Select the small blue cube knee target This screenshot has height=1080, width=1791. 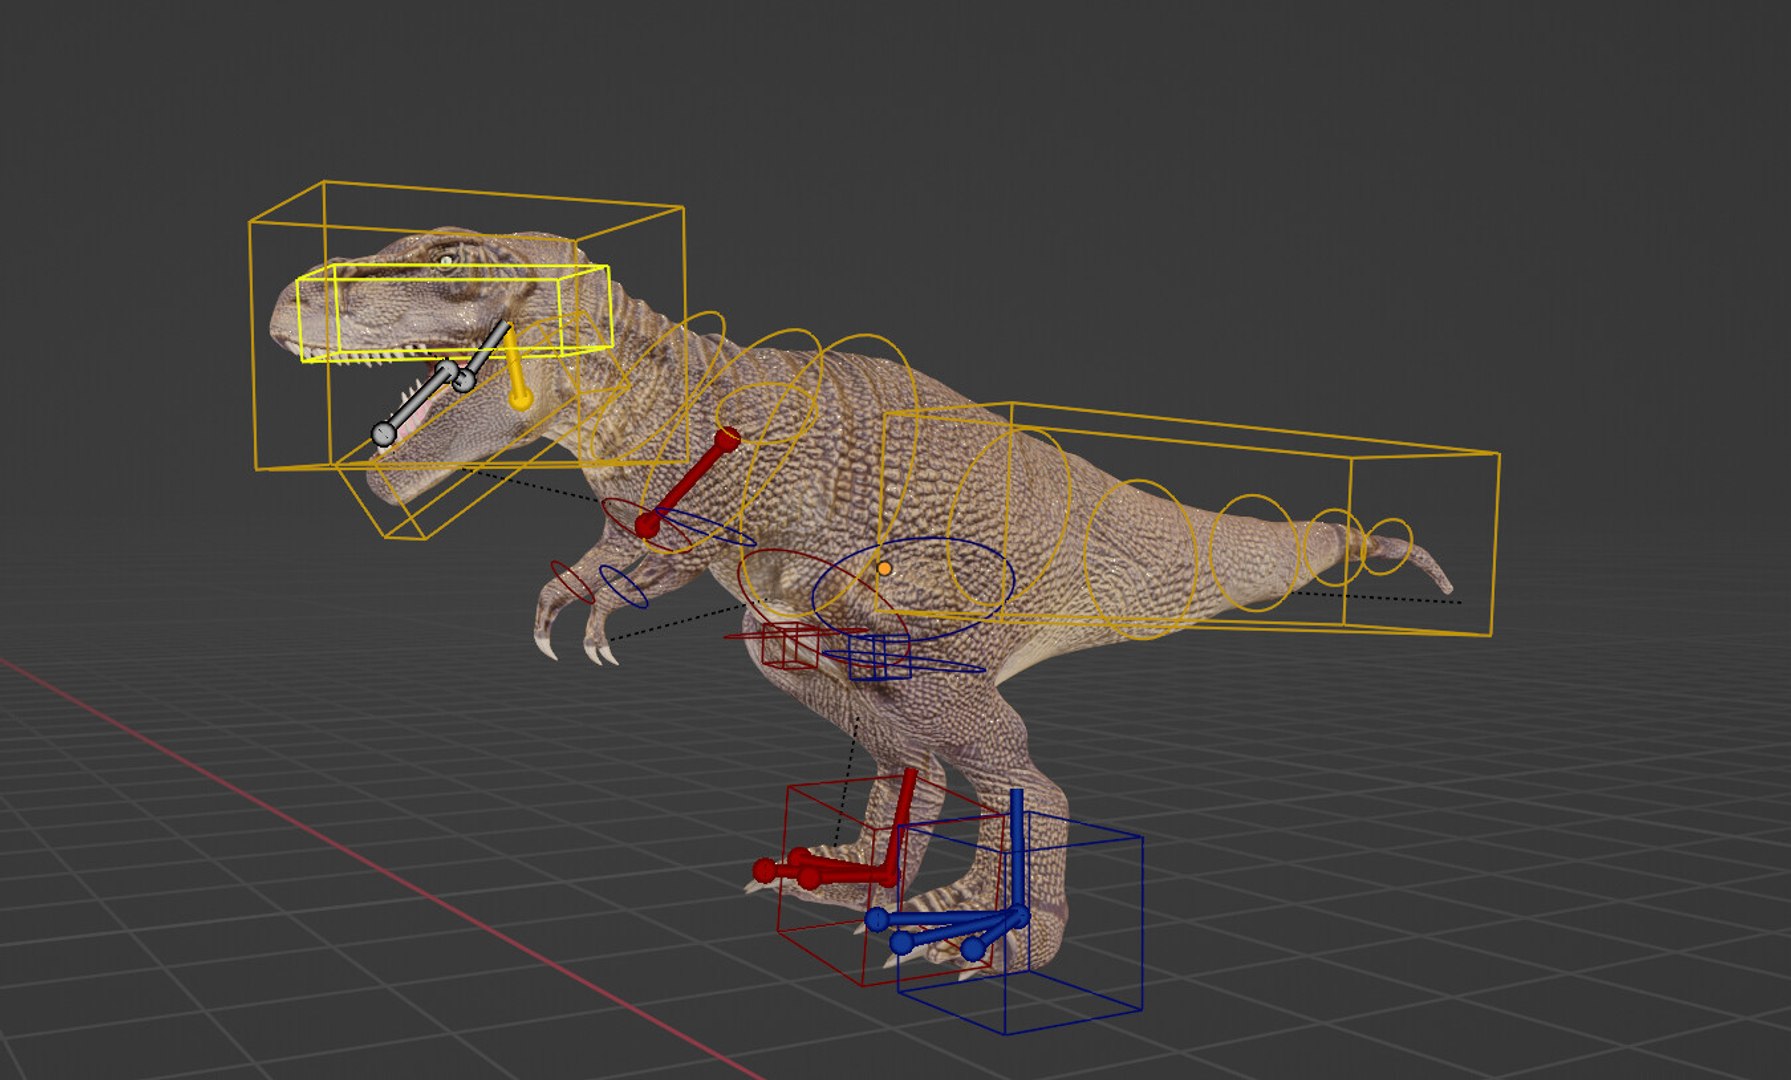click(880, 657)
